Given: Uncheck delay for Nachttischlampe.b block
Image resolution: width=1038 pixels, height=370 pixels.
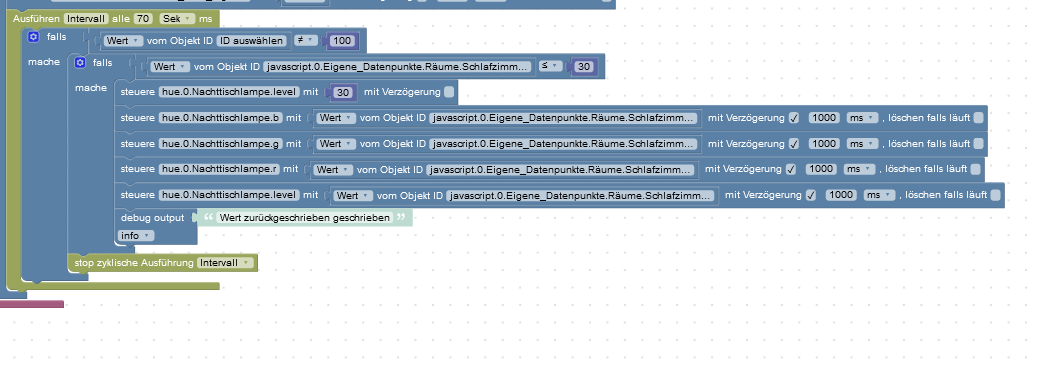Looking at the screenshot, I should 794,118.
